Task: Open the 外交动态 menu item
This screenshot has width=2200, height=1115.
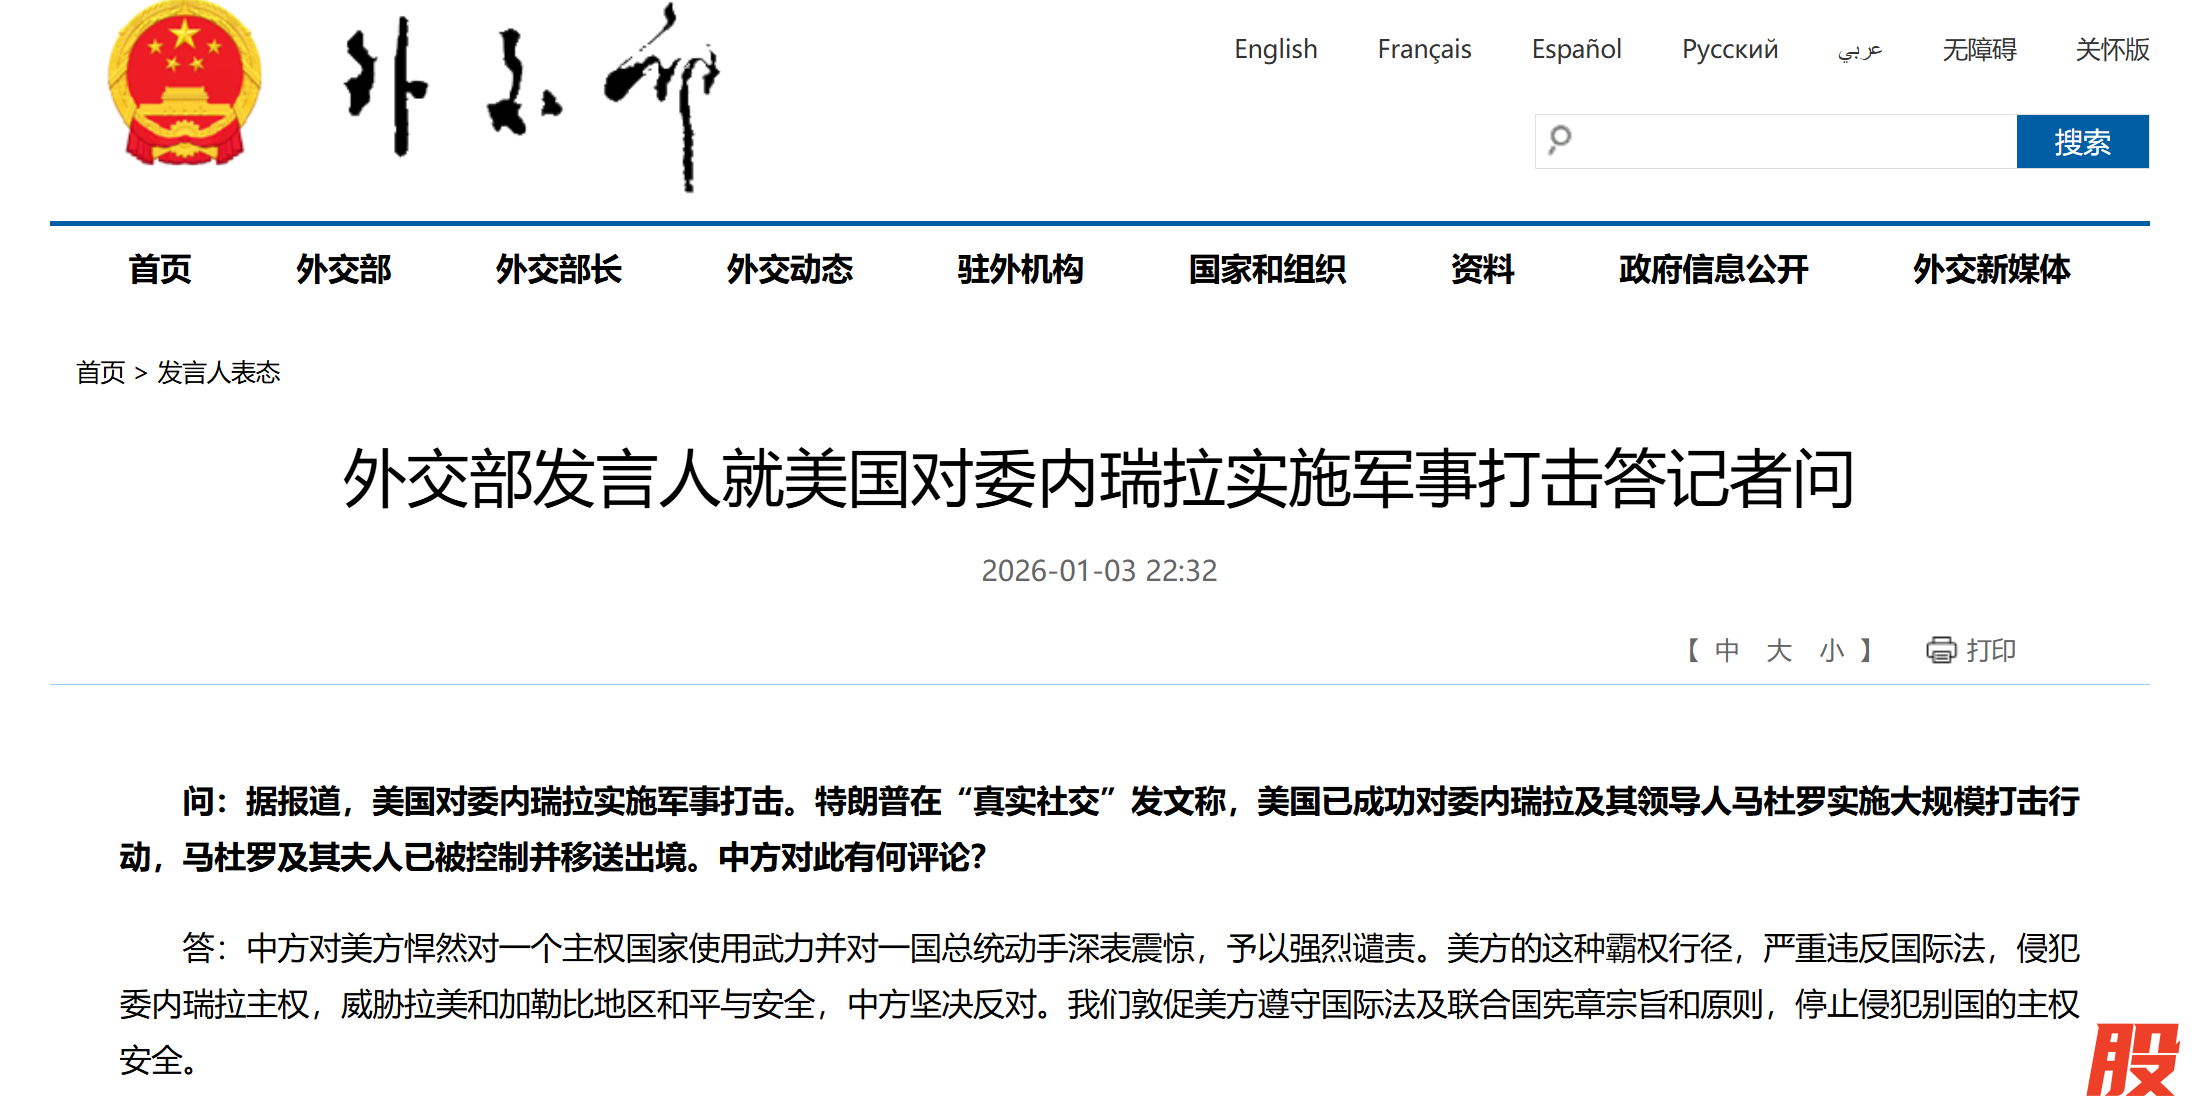Action: (789, 269)
